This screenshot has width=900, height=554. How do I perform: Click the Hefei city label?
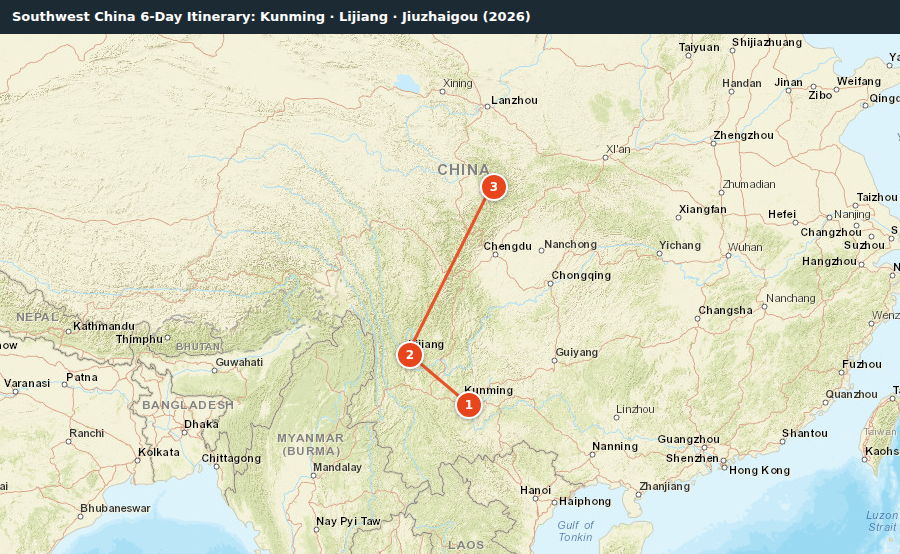[x=782, y=214]
